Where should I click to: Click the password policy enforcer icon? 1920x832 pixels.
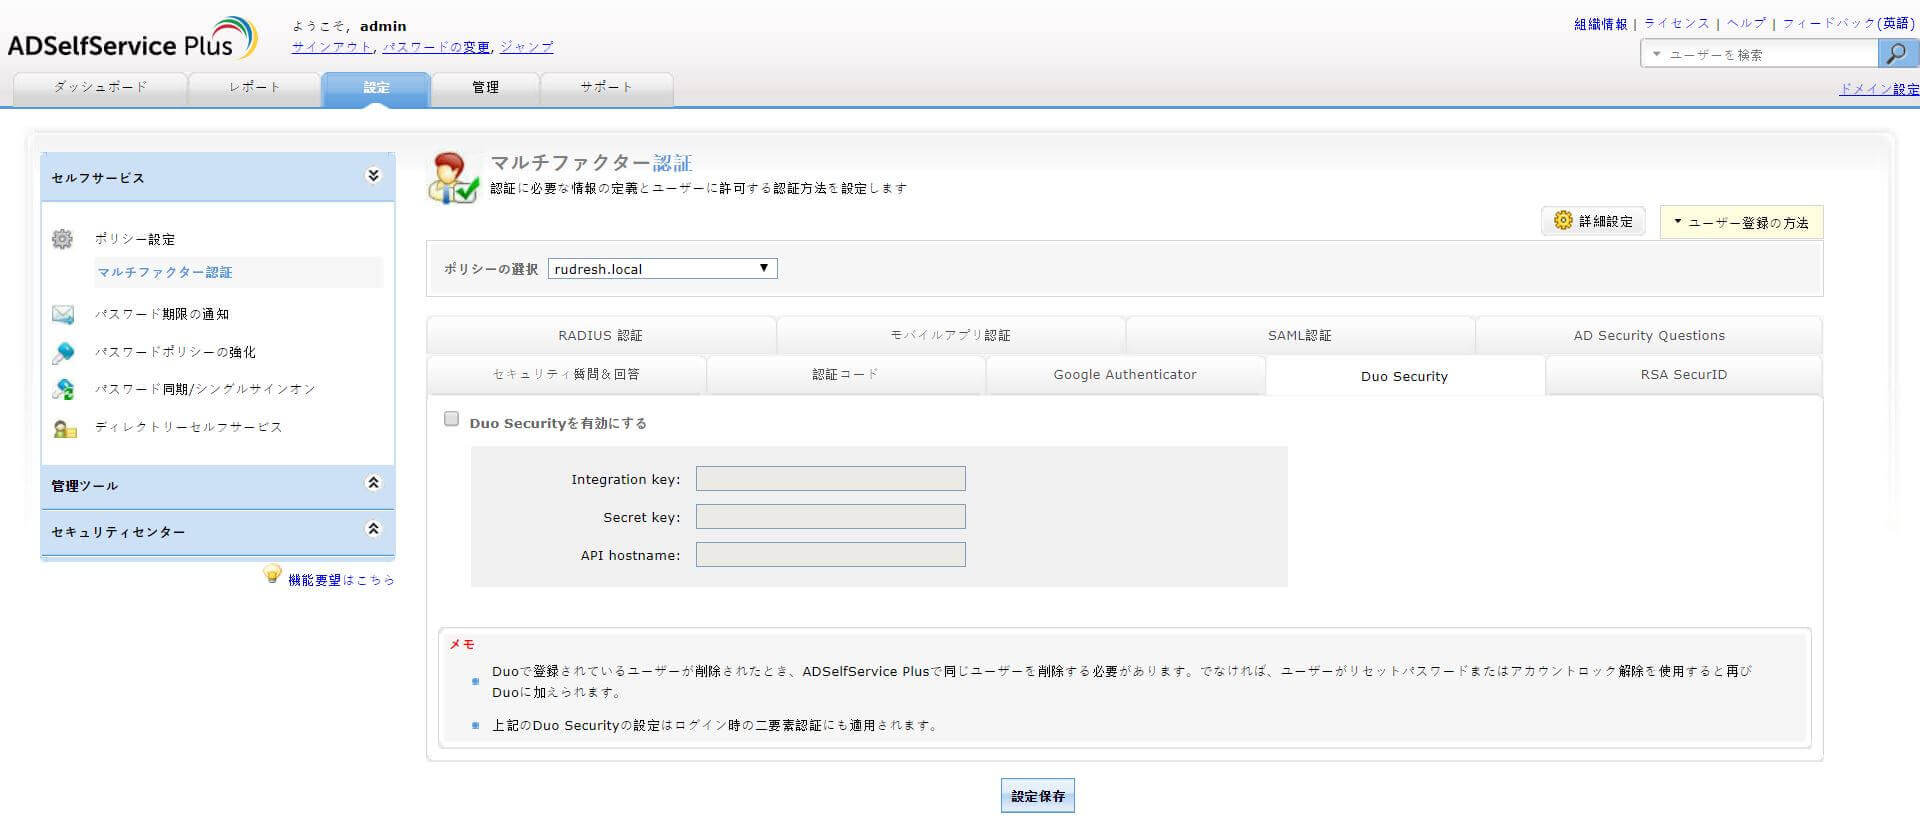(62, 352)
